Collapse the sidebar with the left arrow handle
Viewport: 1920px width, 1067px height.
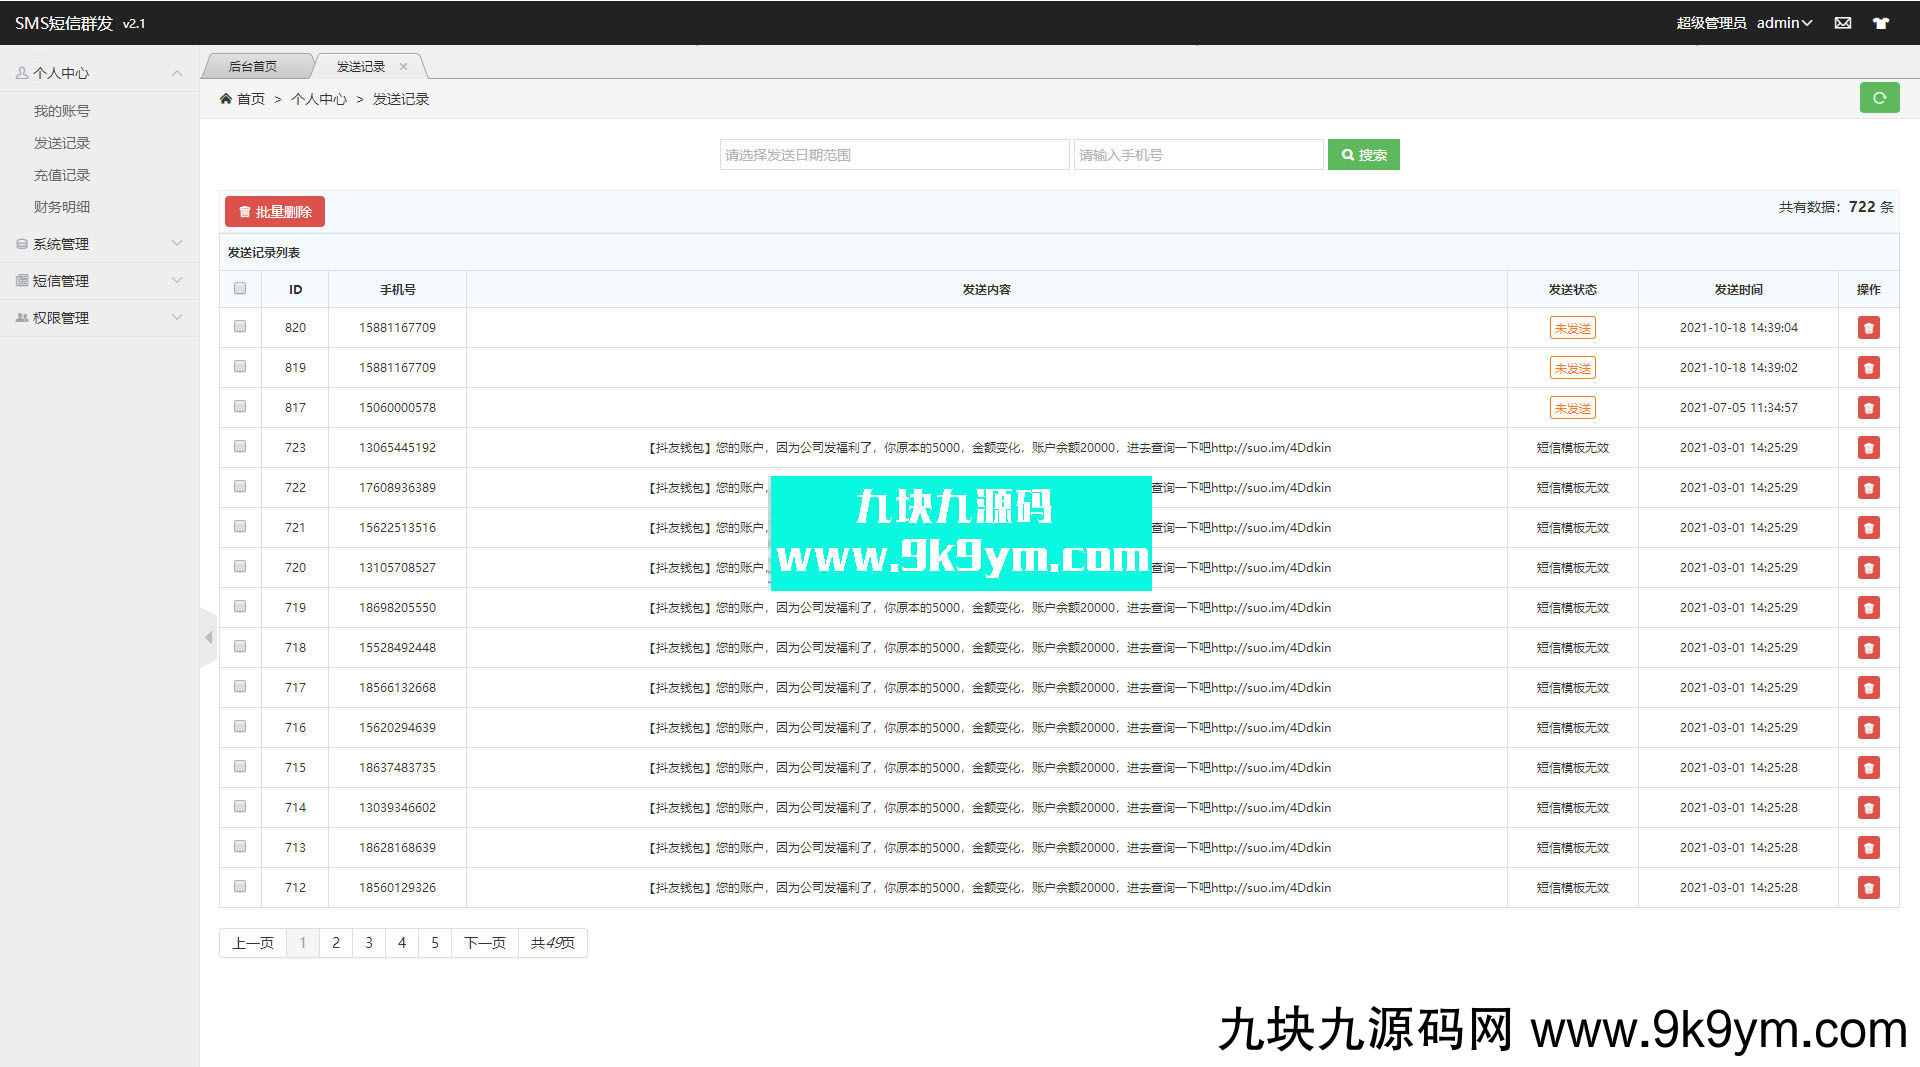(208, 637)
